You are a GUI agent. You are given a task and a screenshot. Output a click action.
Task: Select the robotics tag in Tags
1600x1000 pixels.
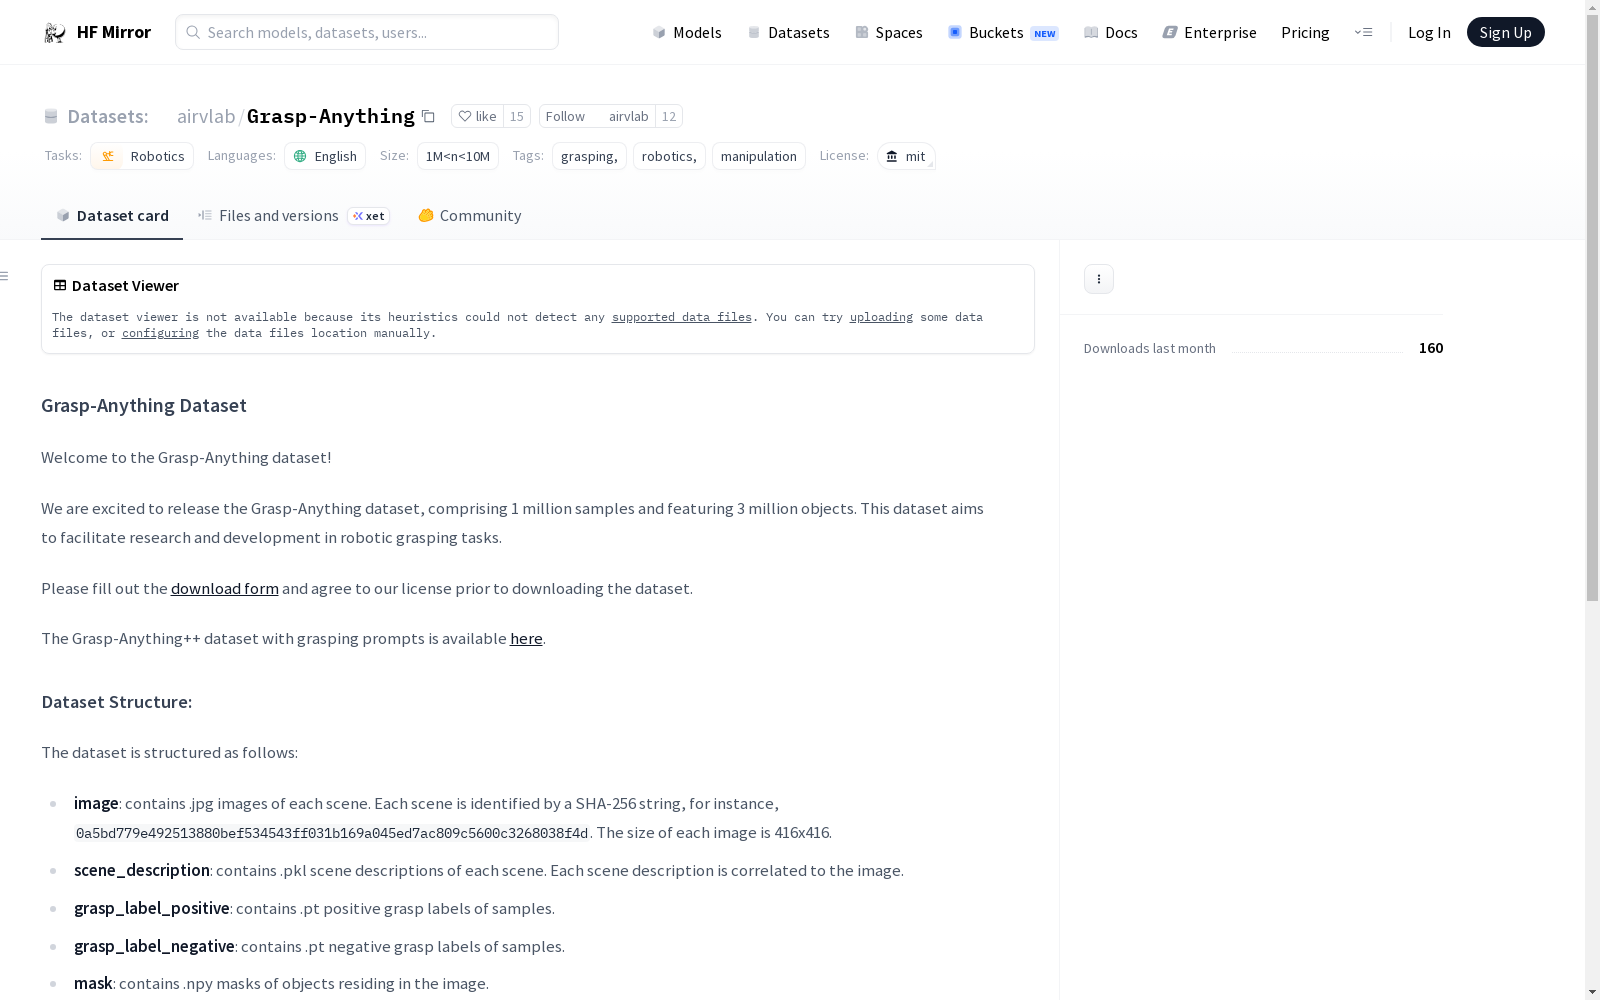(x=669, y=156)
